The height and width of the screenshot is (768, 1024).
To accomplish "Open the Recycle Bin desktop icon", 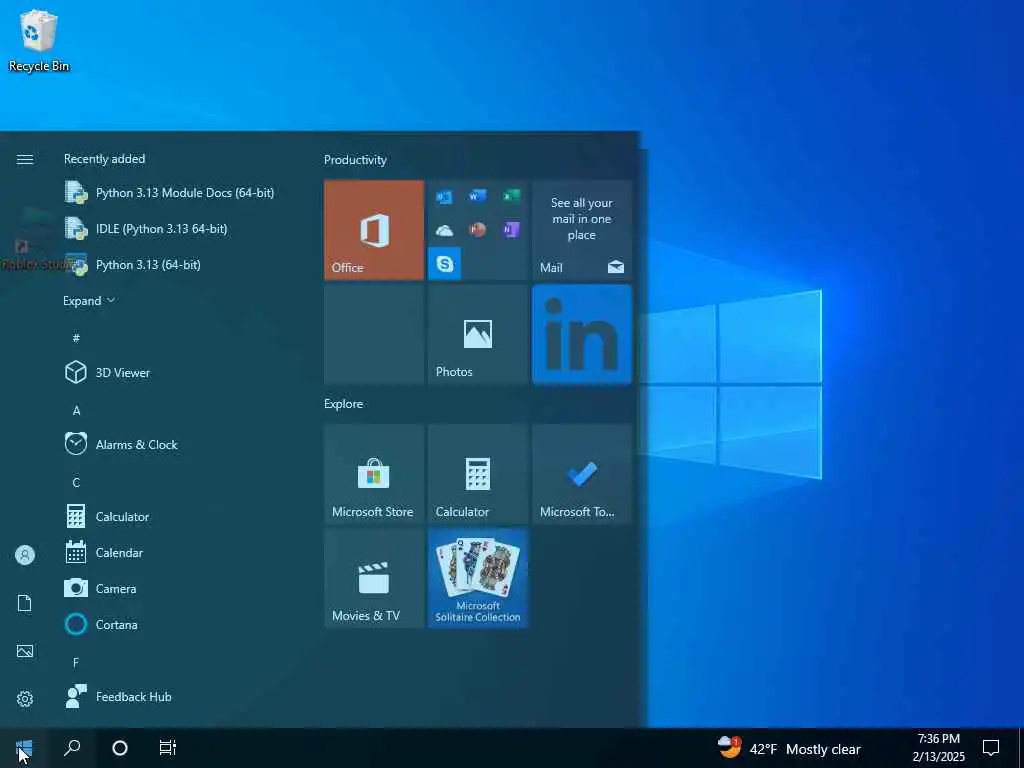I will 39,40.
